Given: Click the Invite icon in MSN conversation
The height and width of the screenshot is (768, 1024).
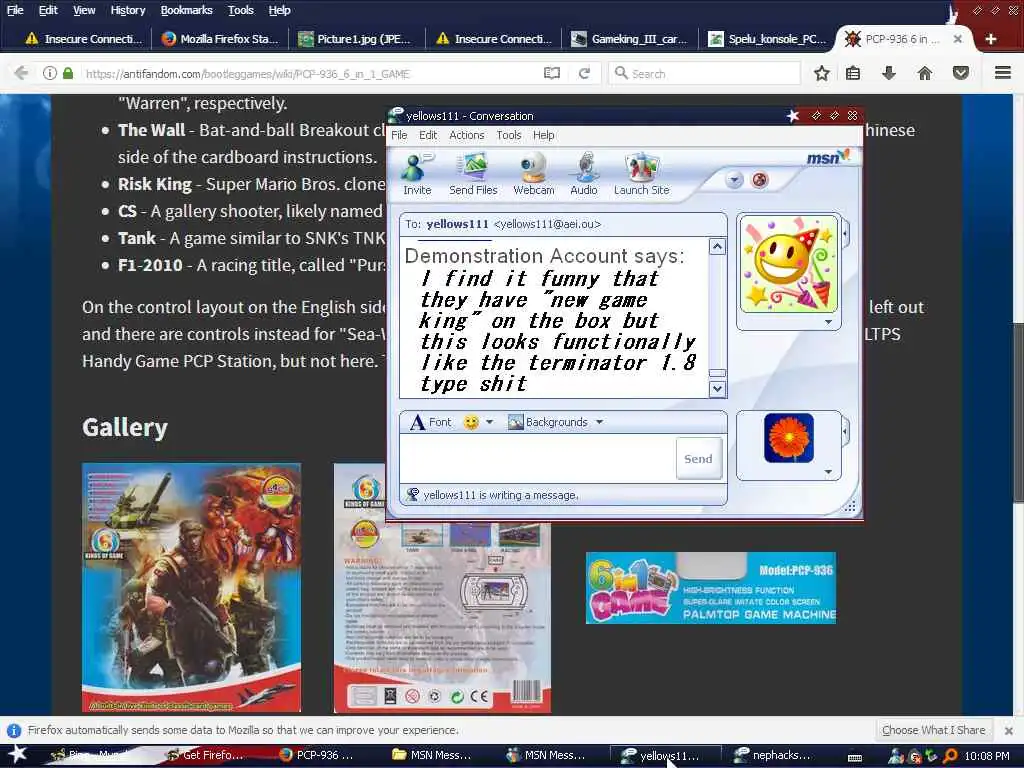Looking at the screenshot, I should 417,174.
